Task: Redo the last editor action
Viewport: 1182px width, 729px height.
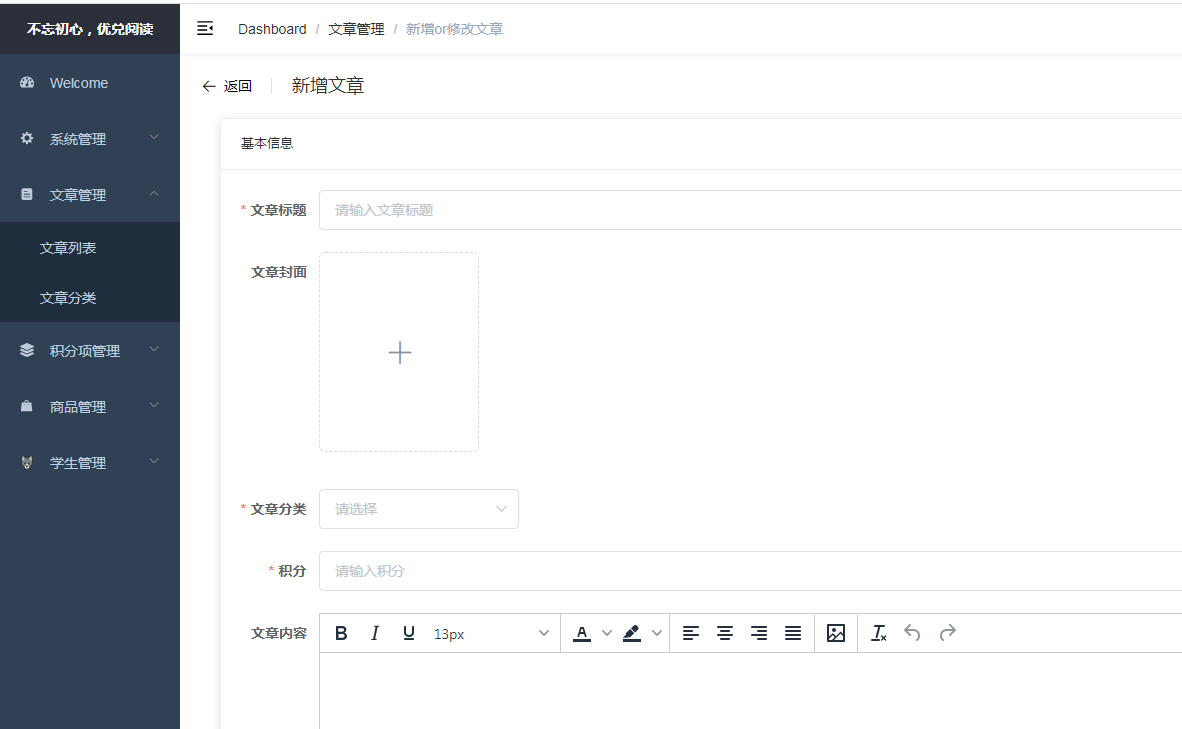Action: point(948,633)
